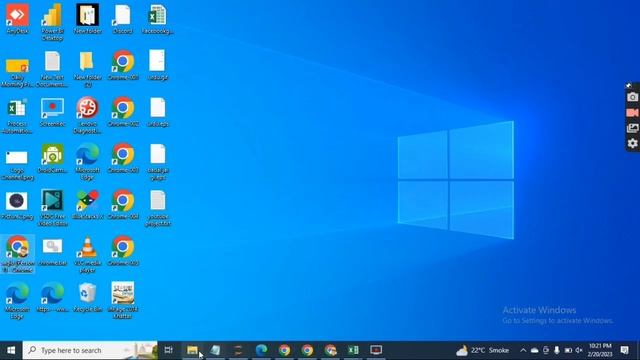Select the New folder (2) icon
The image size is (640, 360).
87,69
